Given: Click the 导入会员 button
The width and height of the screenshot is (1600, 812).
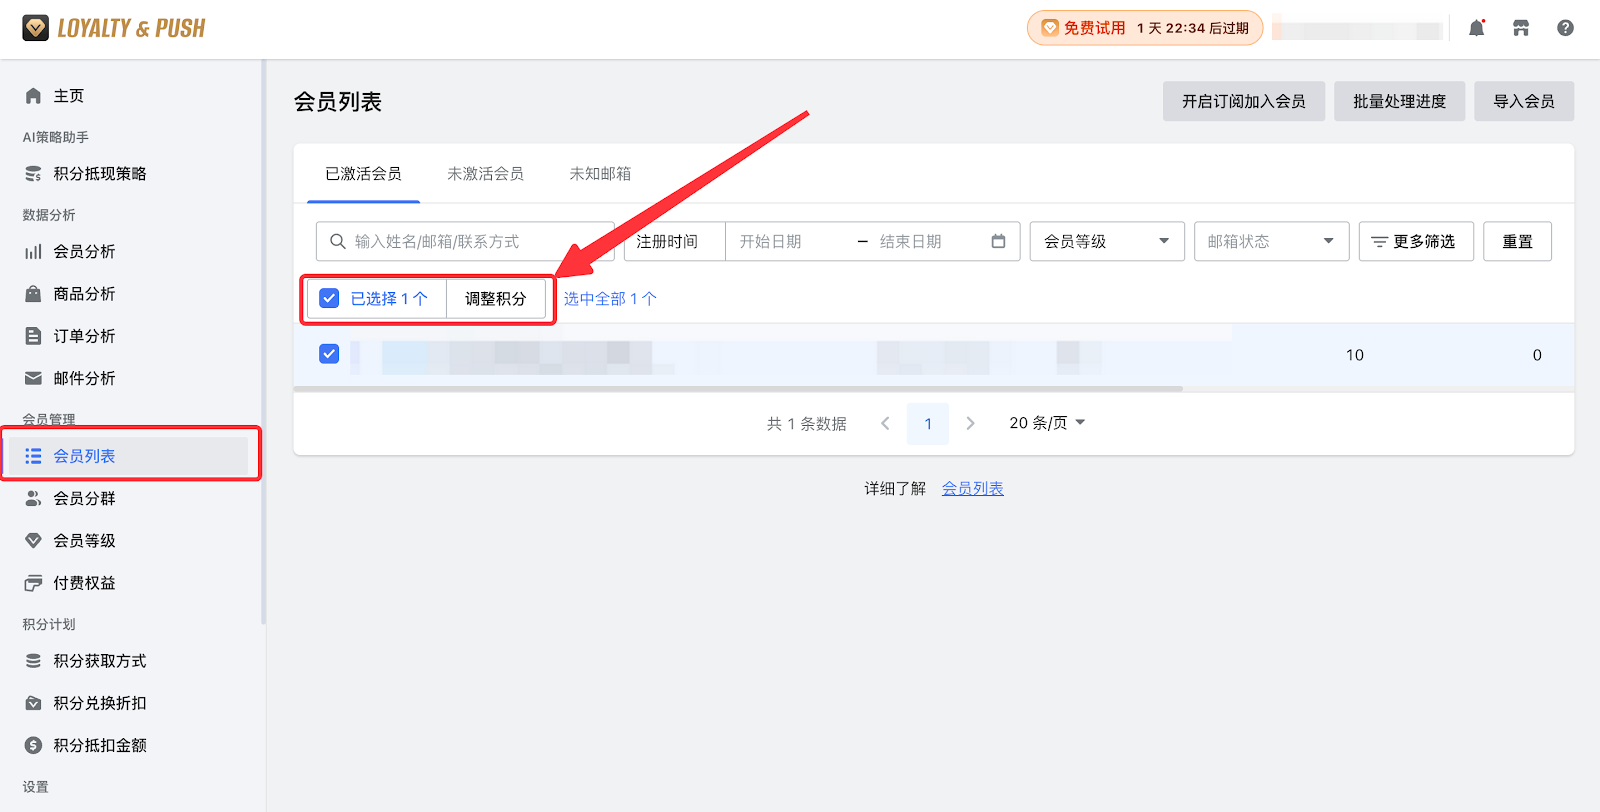Looking at the screenshot, I should tap(1523, 101).
